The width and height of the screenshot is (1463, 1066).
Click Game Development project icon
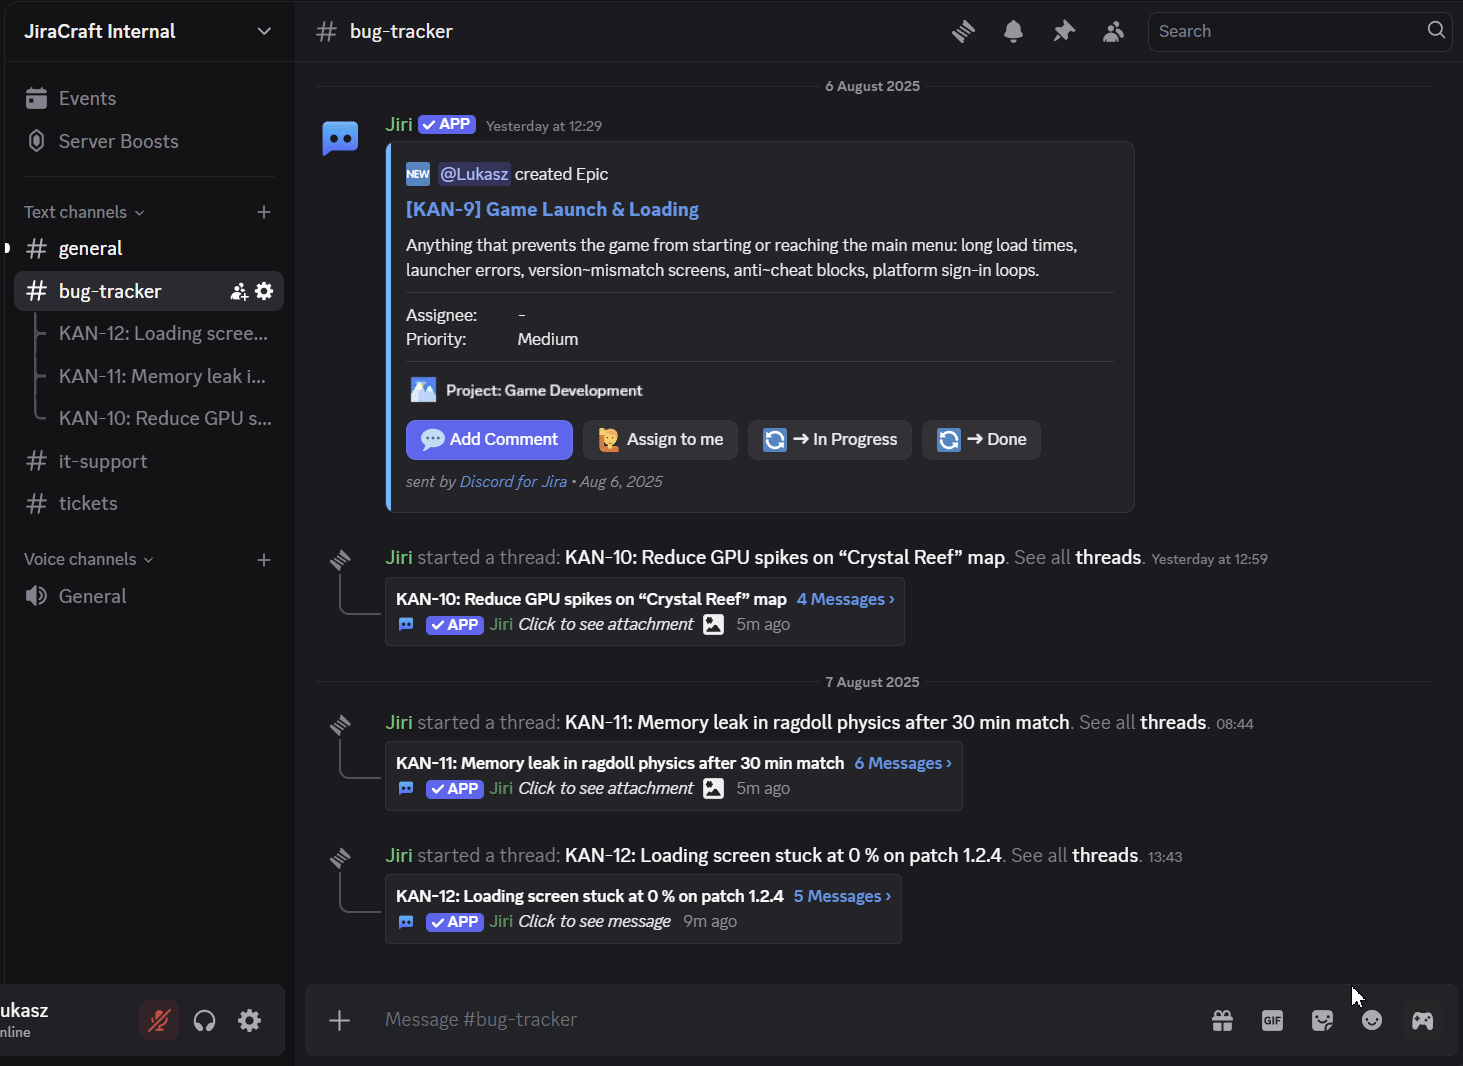(x=423, y=390)
